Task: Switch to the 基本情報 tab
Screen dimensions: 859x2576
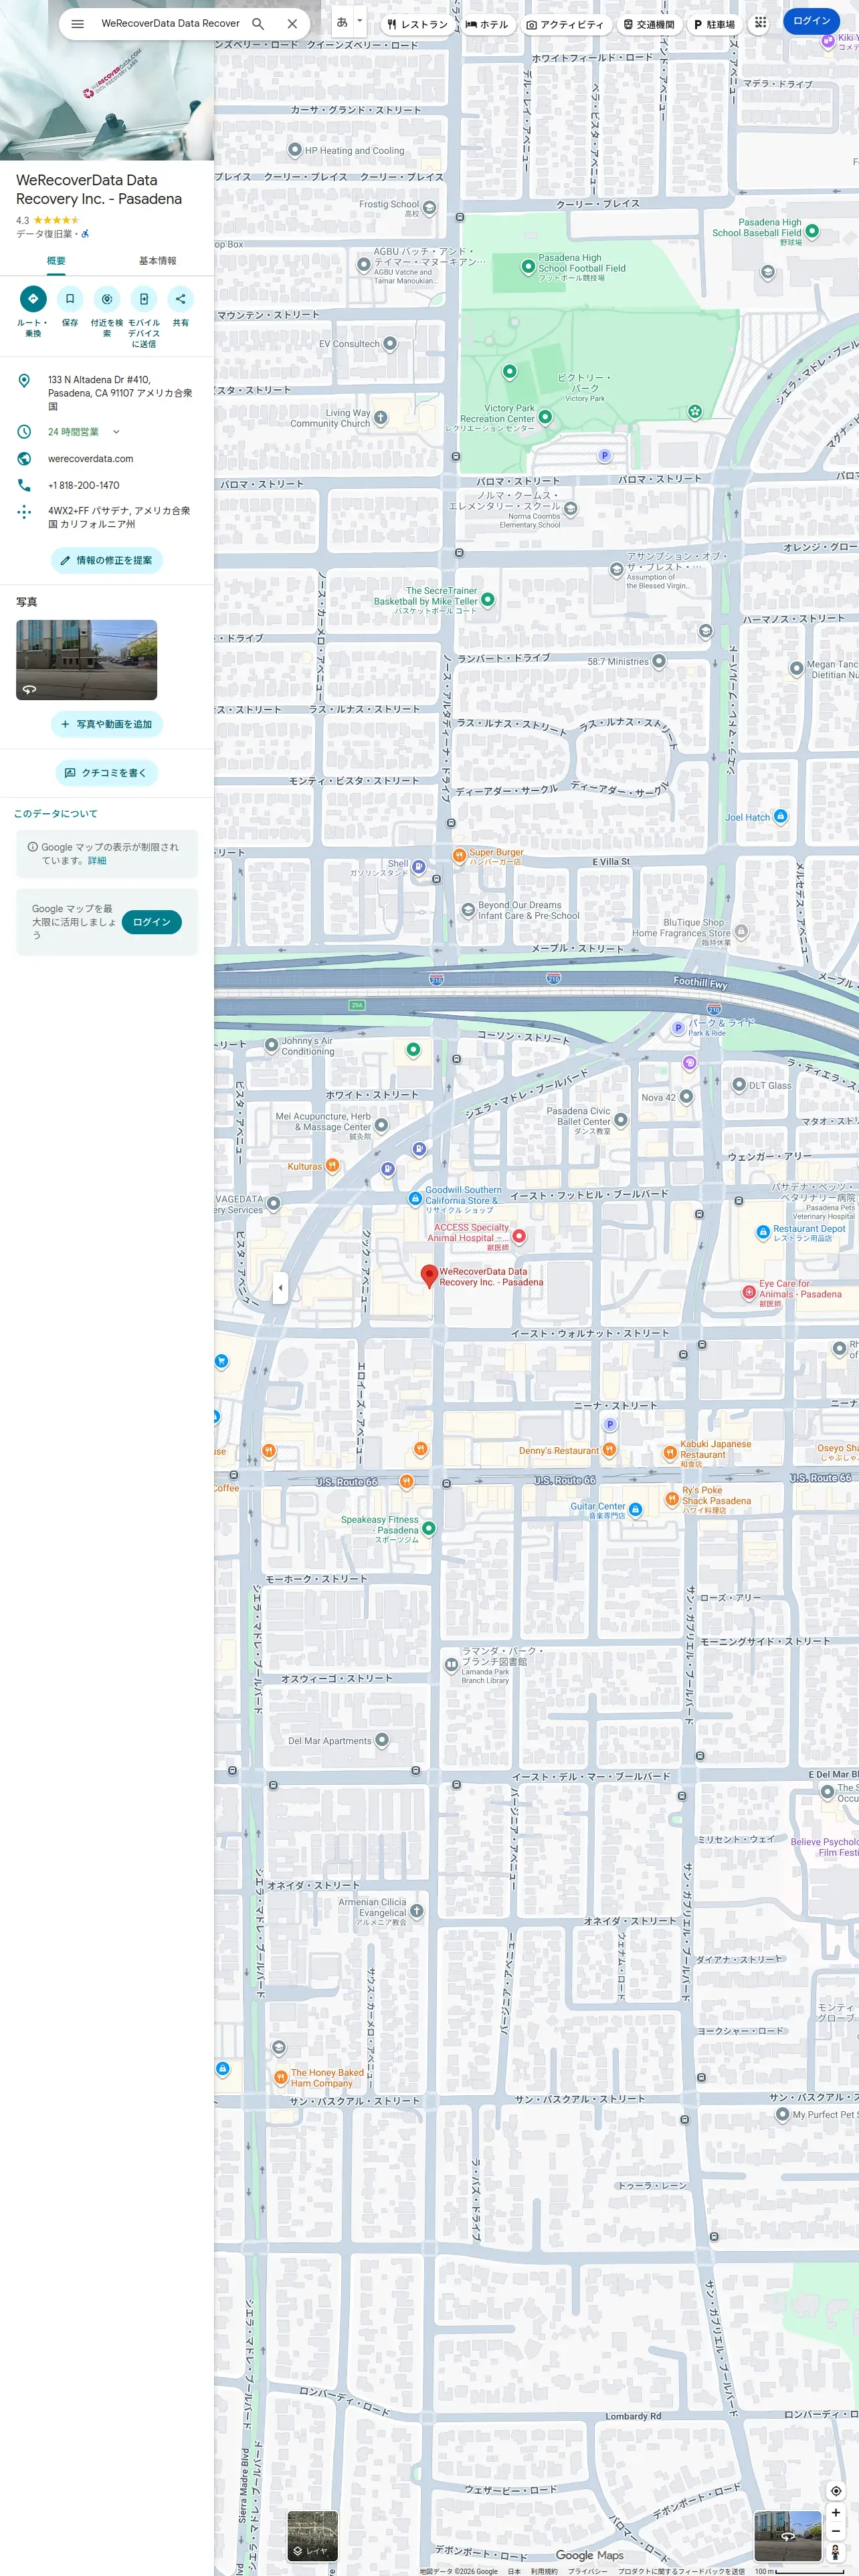Action: click(157, 261)
